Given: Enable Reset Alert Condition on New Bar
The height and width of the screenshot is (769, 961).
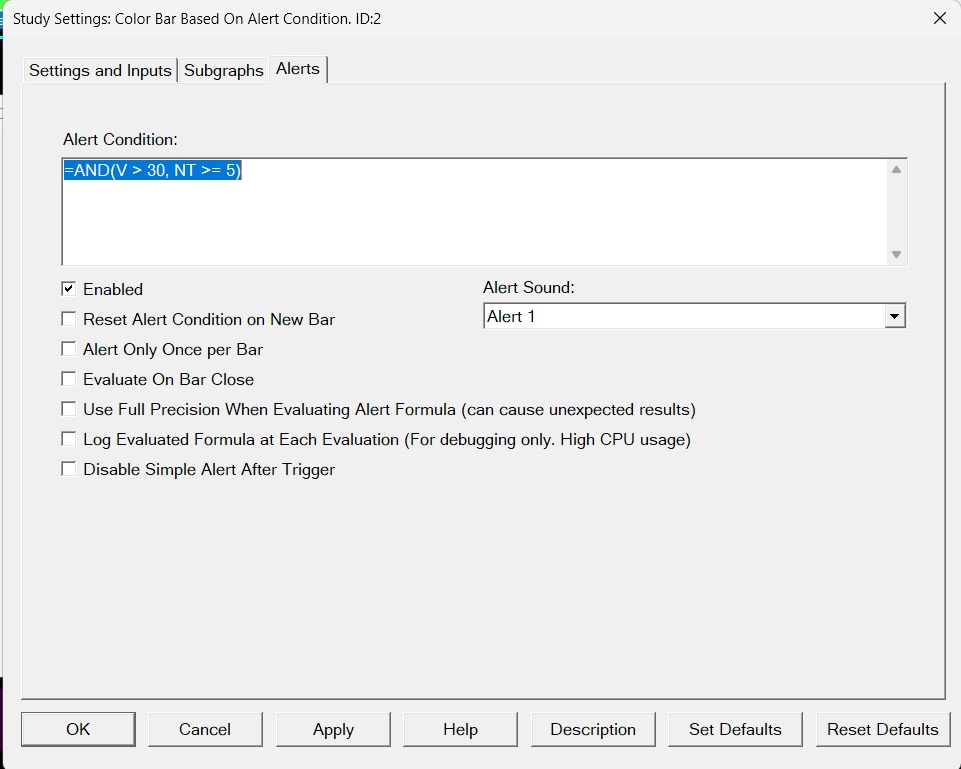Looking at the screenshot, I should [69, 319].
